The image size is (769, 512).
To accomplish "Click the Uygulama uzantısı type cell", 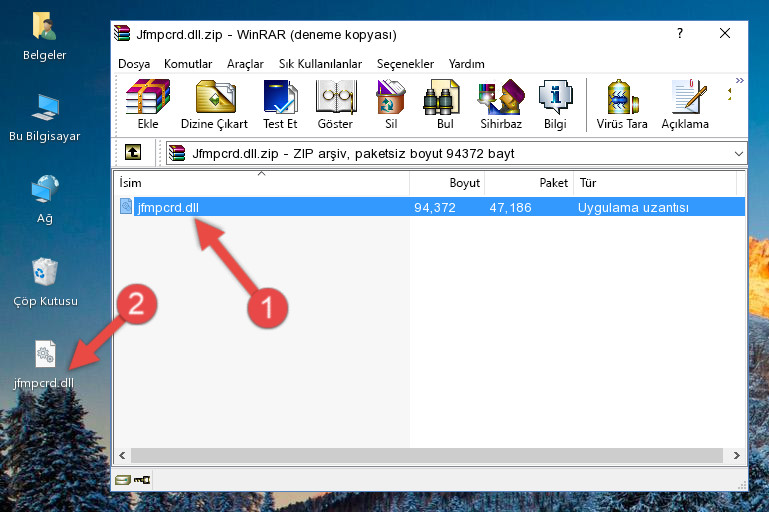I will pos(633,207).
